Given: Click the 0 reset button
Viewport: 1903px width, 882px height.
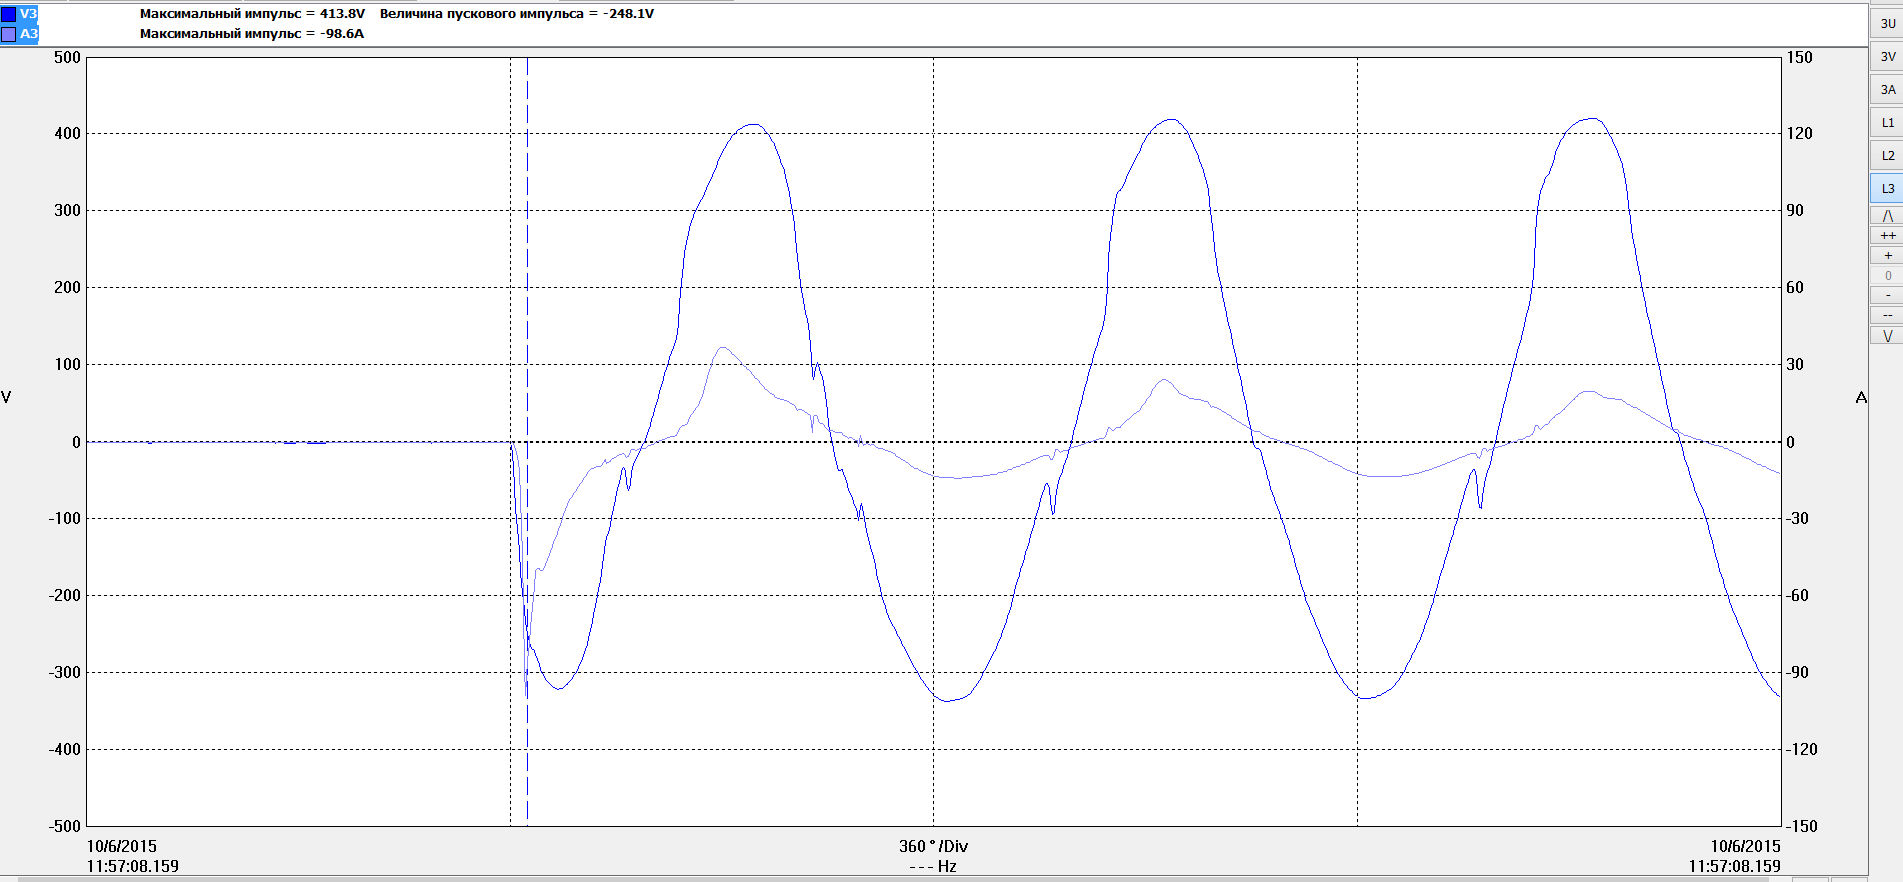Looking at the screenshot, I should coord(1887,276).
